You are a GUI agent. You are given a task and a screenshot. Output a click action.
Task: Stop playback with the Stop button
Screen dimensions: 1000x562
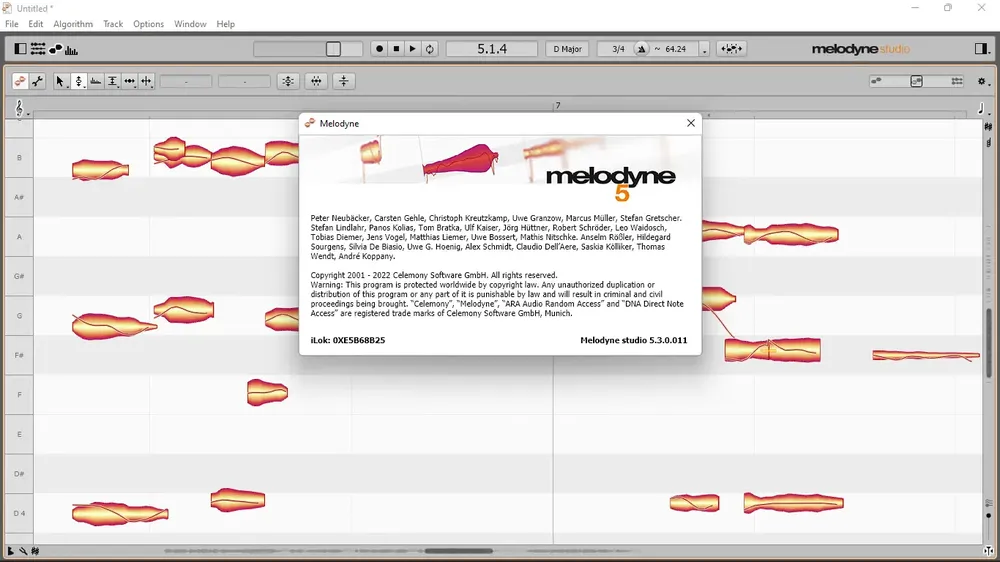(x=396, y=48)
